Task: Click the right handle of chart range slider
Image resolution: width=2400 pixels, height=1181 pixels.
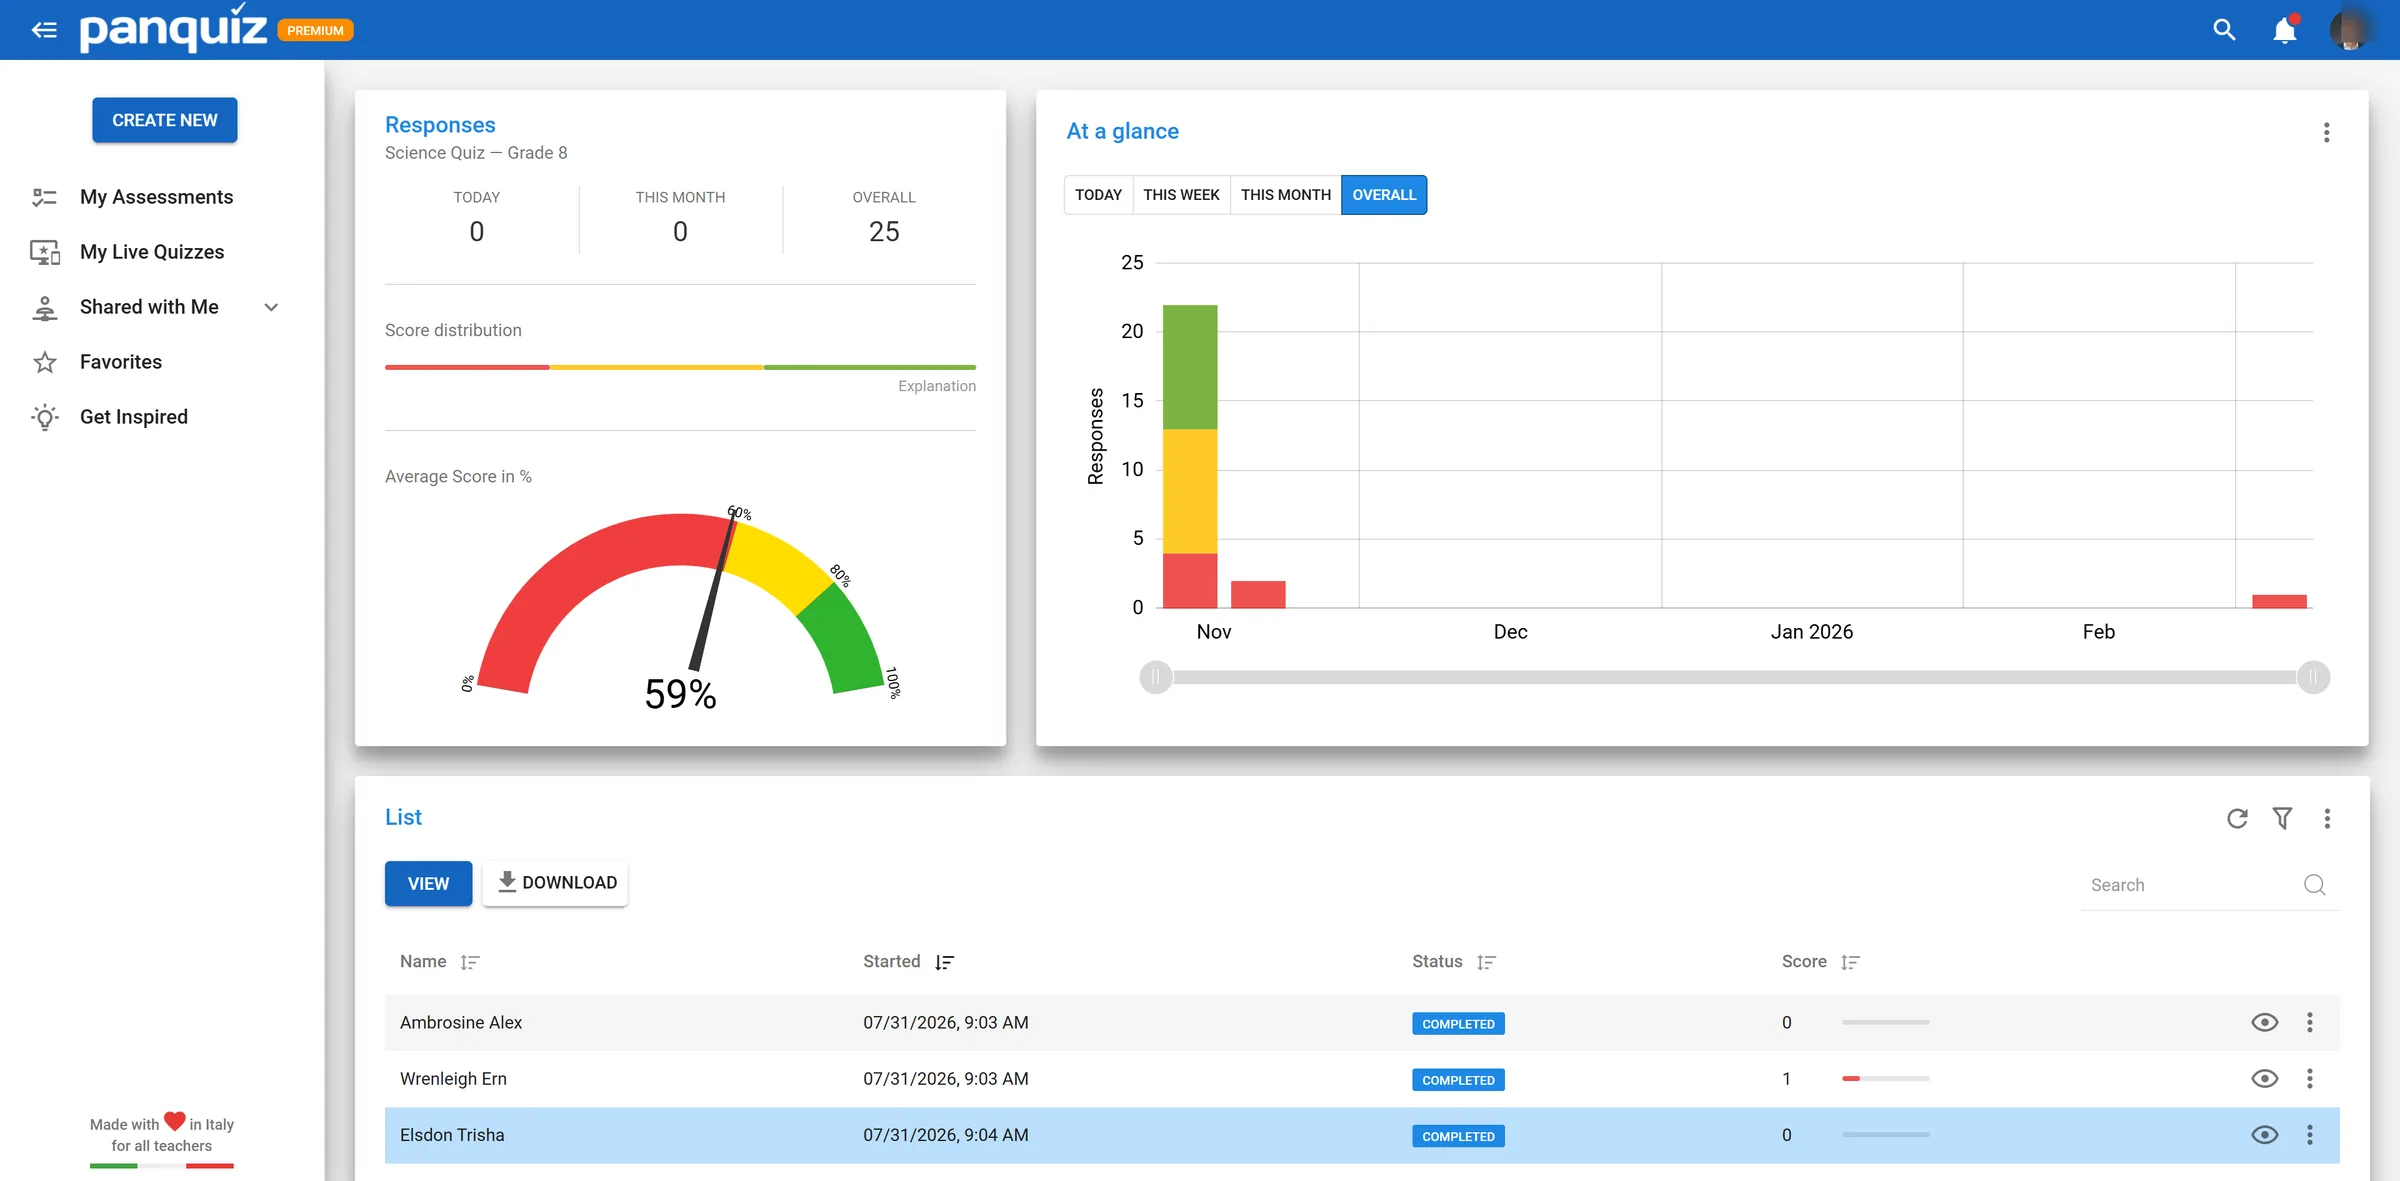Action: click(x=2313, y=677)
